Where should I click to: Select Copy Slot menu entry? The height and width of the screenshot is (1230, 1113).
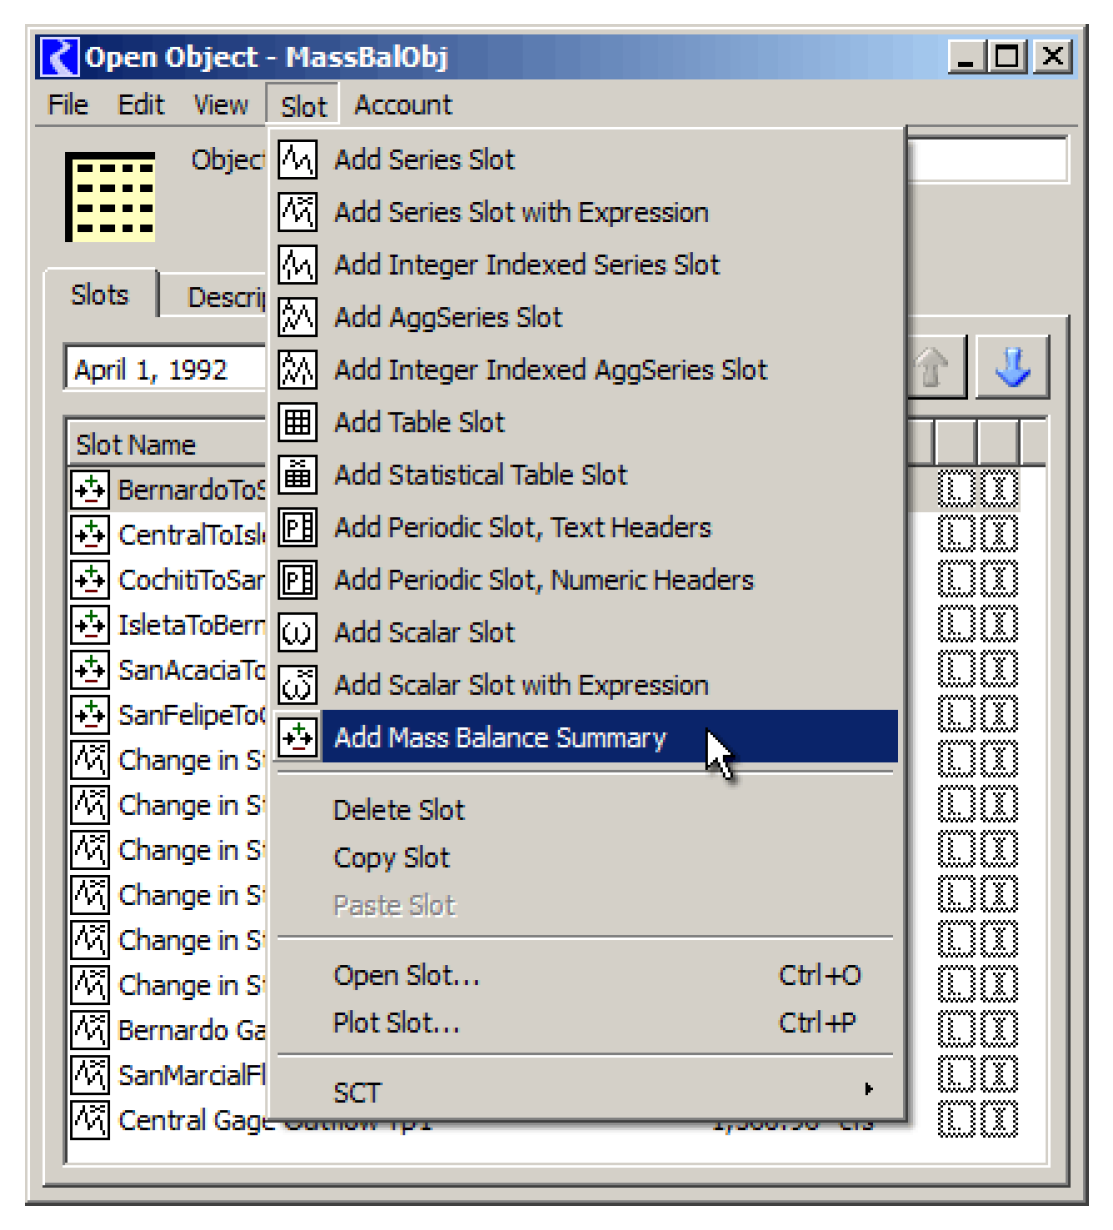tap(392, 858)
